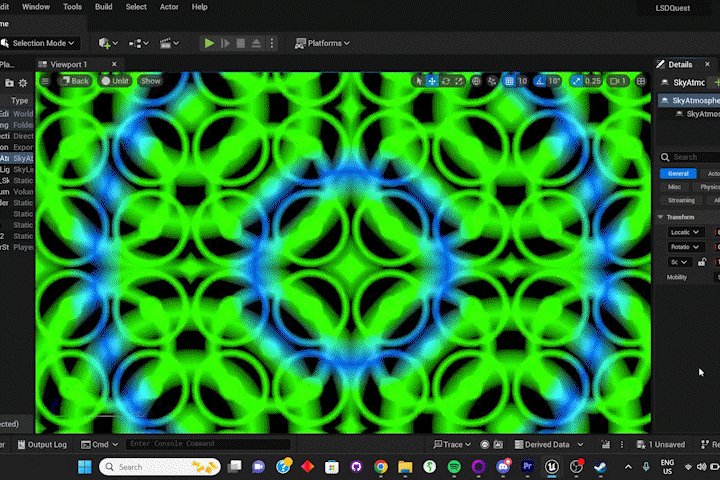Click the viewport layout maximize icon

pos(641,81)
